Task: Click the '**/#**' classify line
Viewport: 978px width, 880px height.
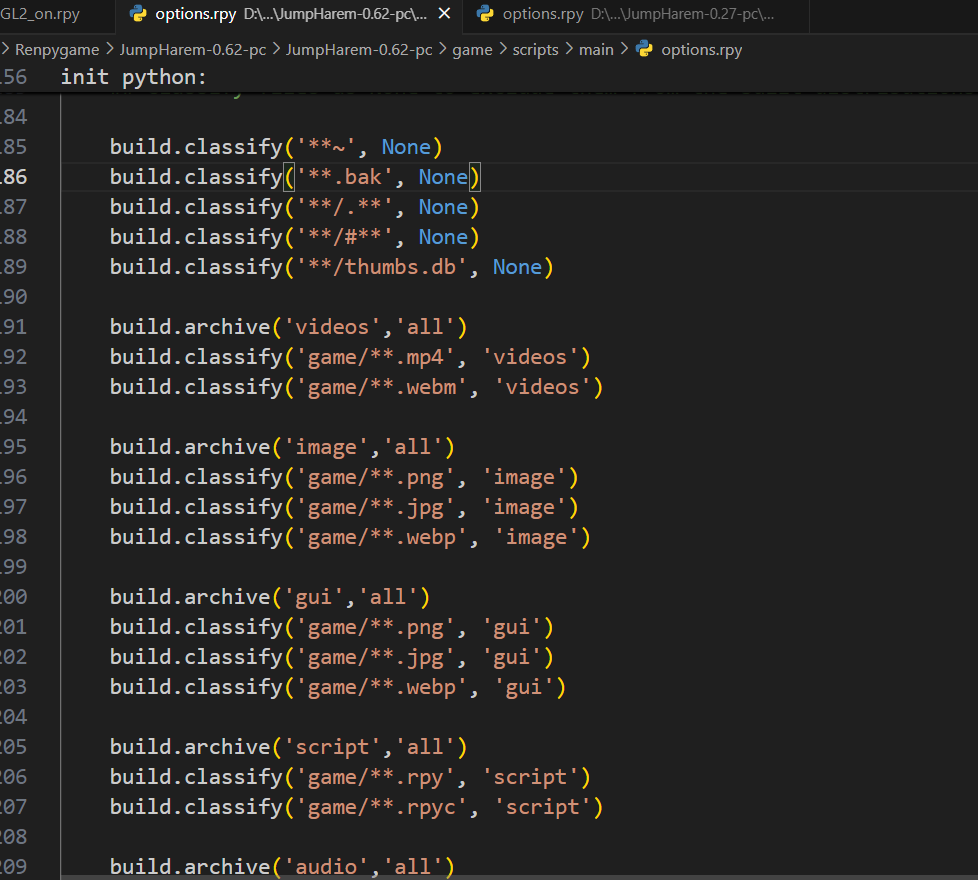Action: [295, 237]
